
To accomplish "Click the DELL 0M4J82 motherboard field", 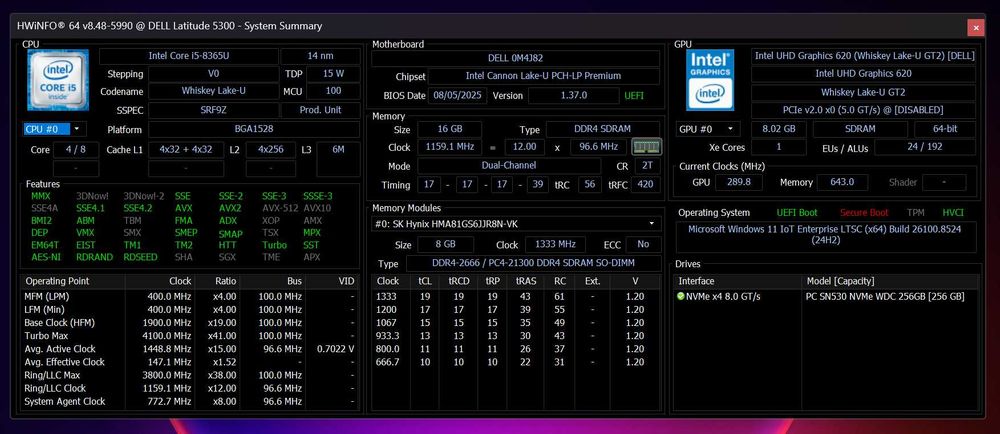I will pos(516,58).
